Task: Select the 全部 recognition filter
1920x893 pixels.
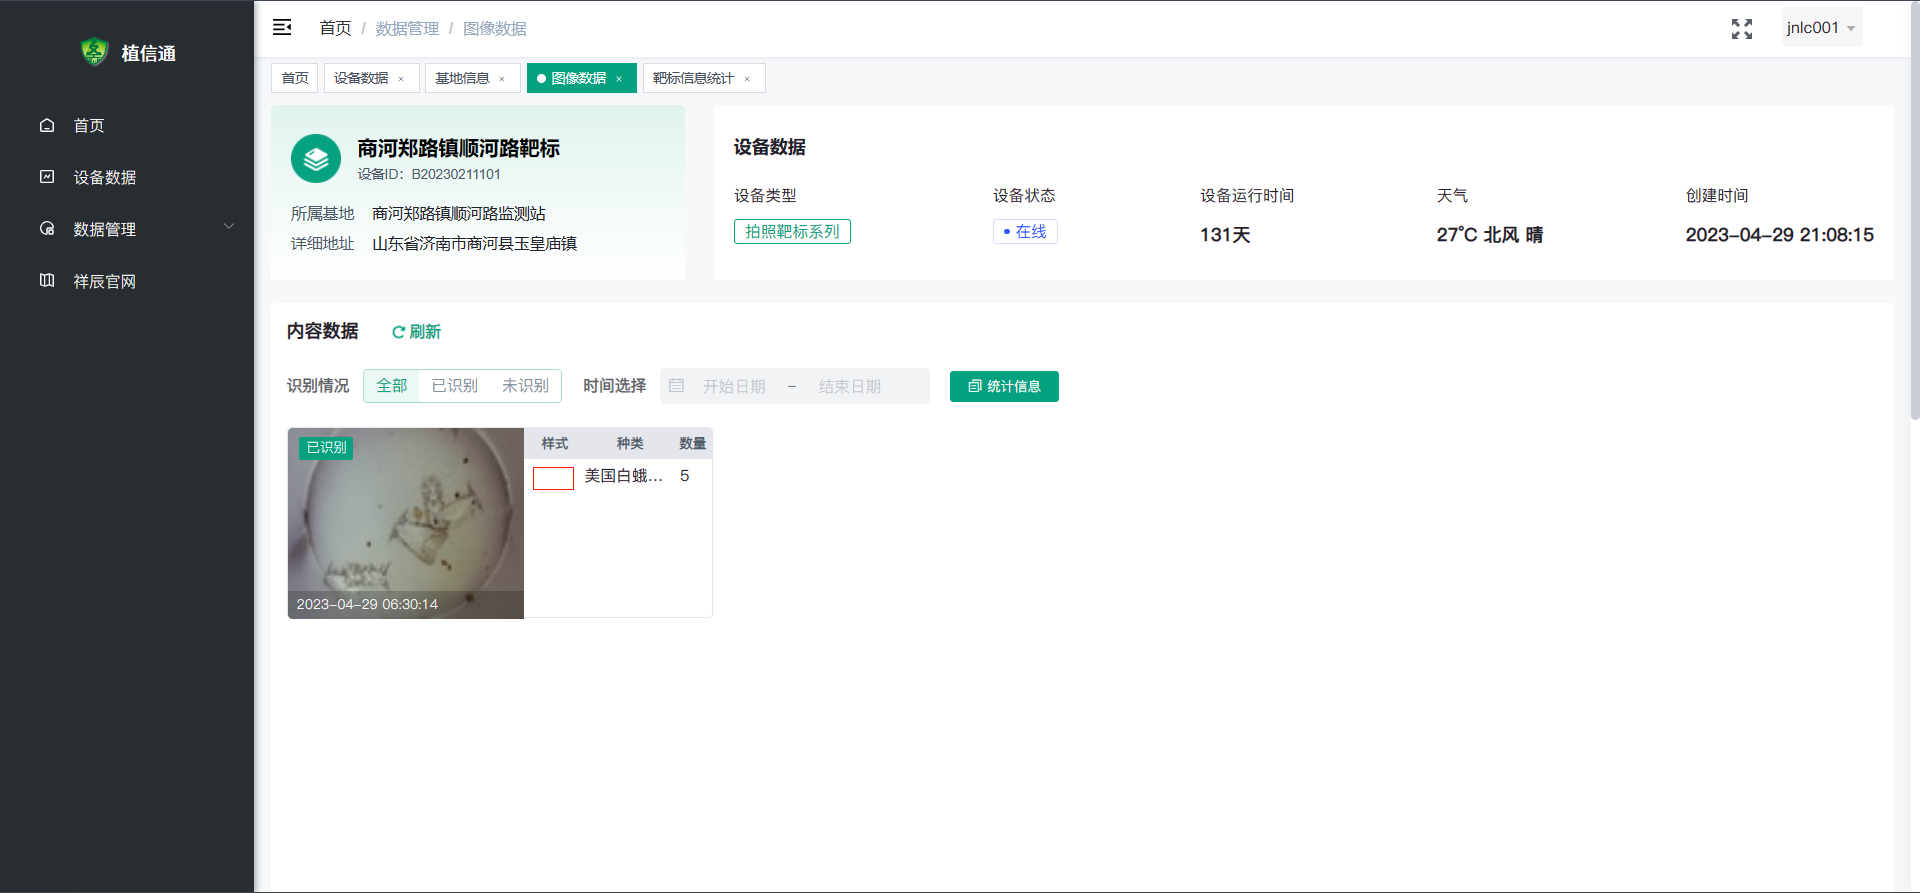Action: coord(391,386)
